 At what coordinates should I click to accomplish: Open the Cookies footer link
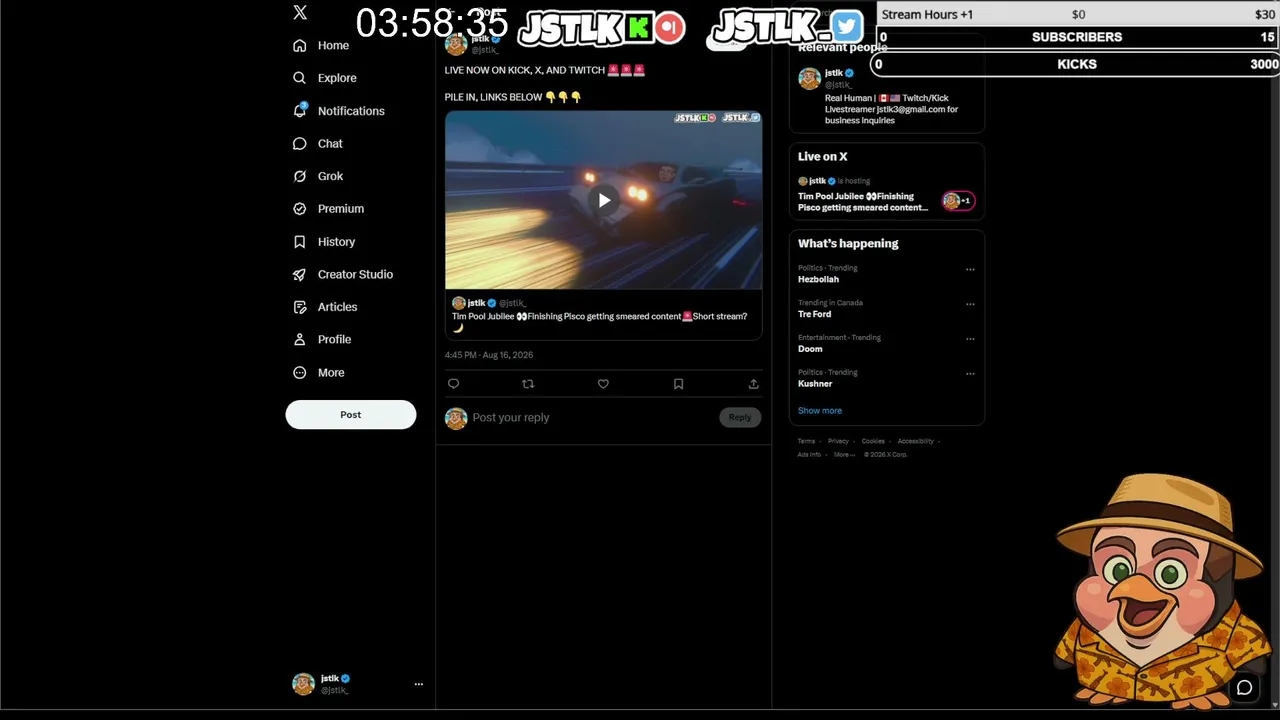click(x=873, y=442)
